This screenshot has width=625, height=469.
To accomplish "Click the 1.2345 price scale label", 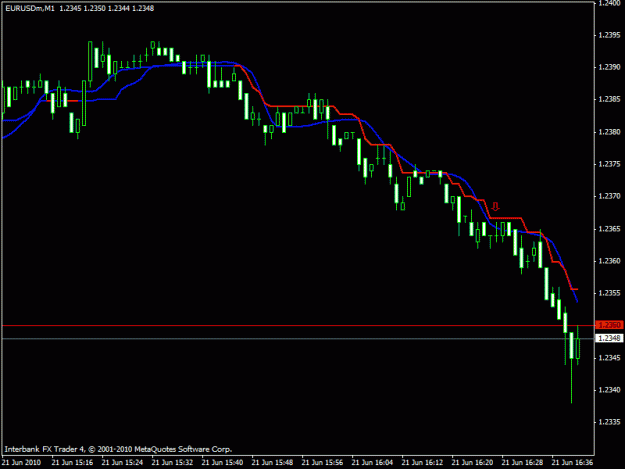I will [x=609, y=358].
